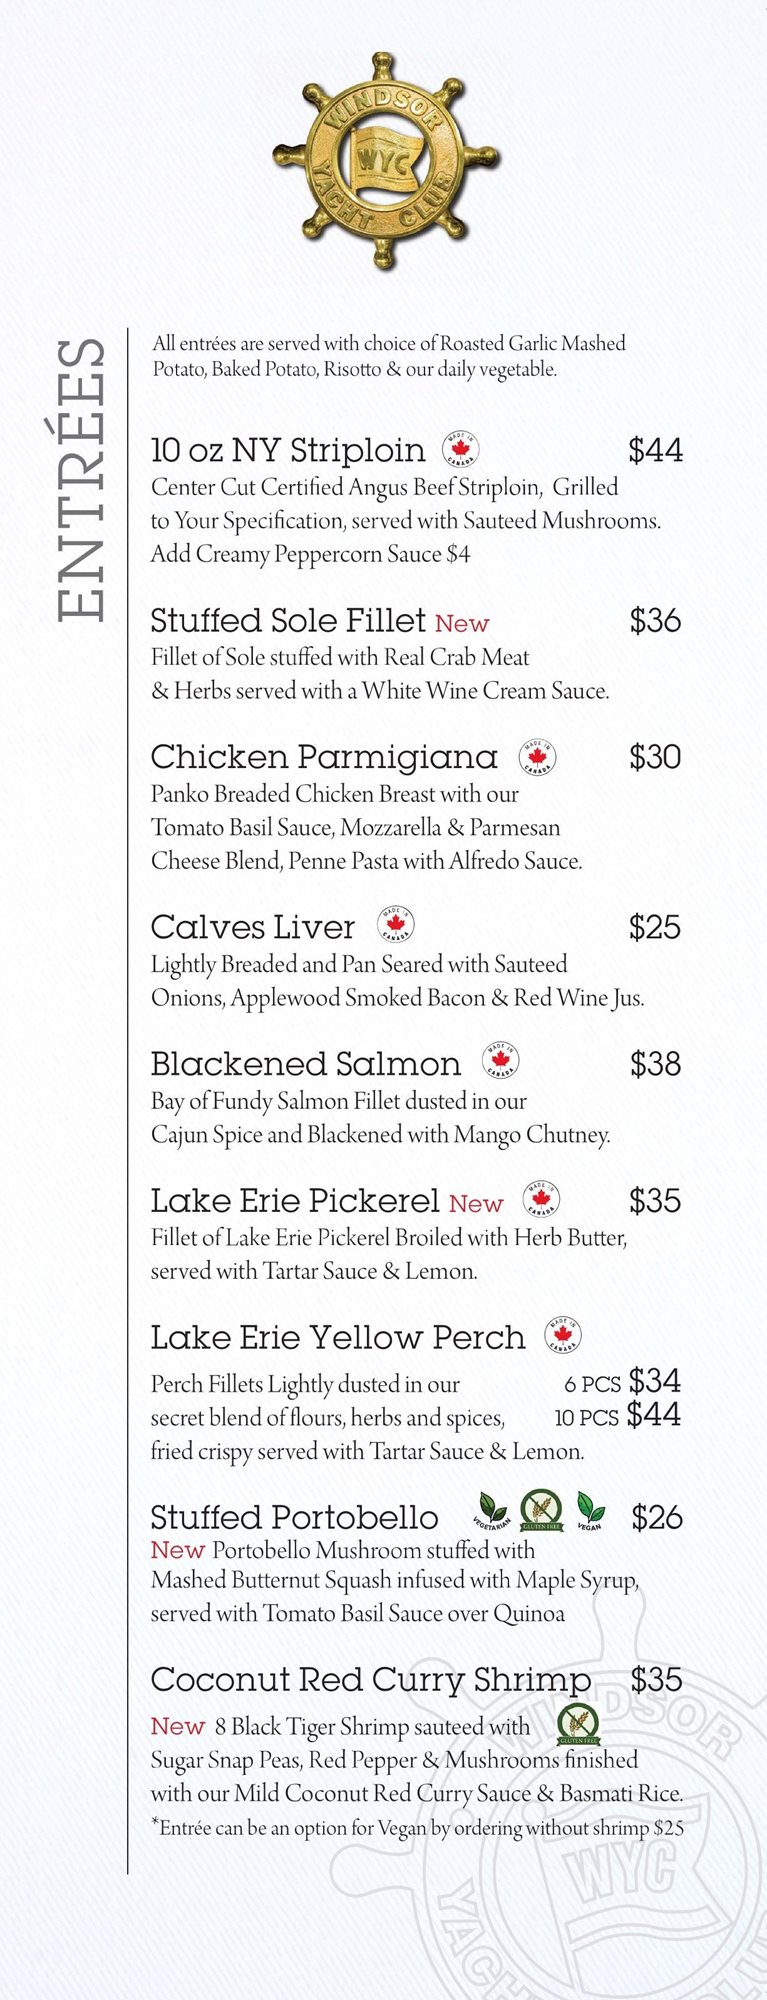
Task: Click the 6 PCS $34 perch price
Action: tap(622, 1382)
